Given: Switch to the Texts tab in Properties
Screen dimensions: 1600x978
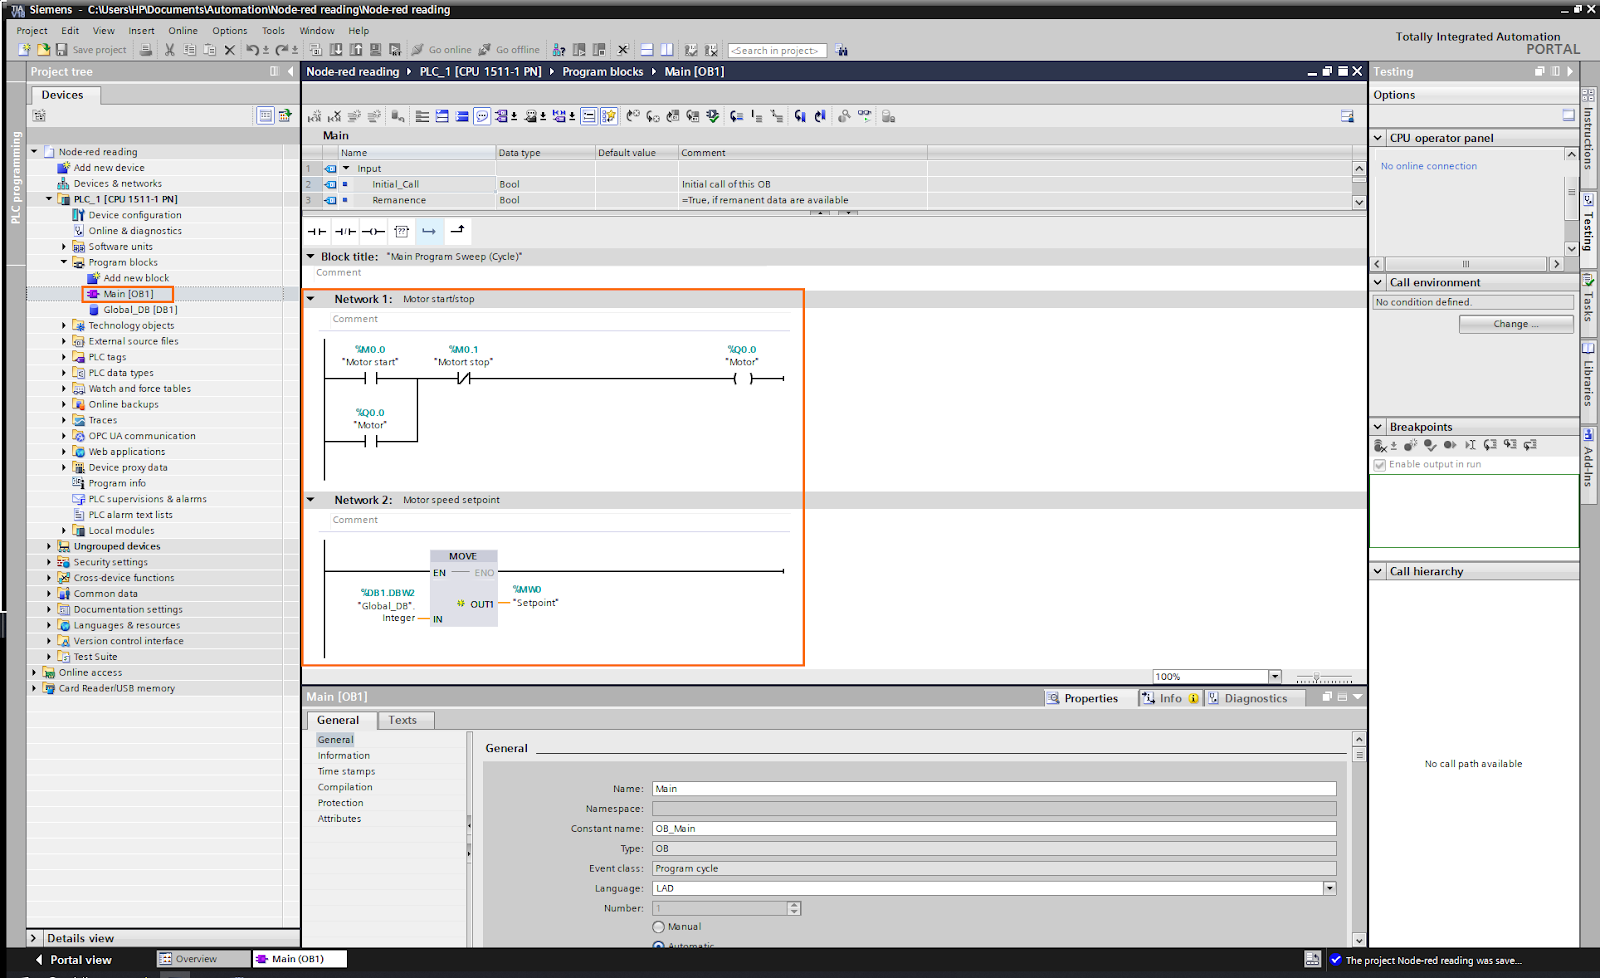Looking at the screenshot, I should (x=404, y=720).
